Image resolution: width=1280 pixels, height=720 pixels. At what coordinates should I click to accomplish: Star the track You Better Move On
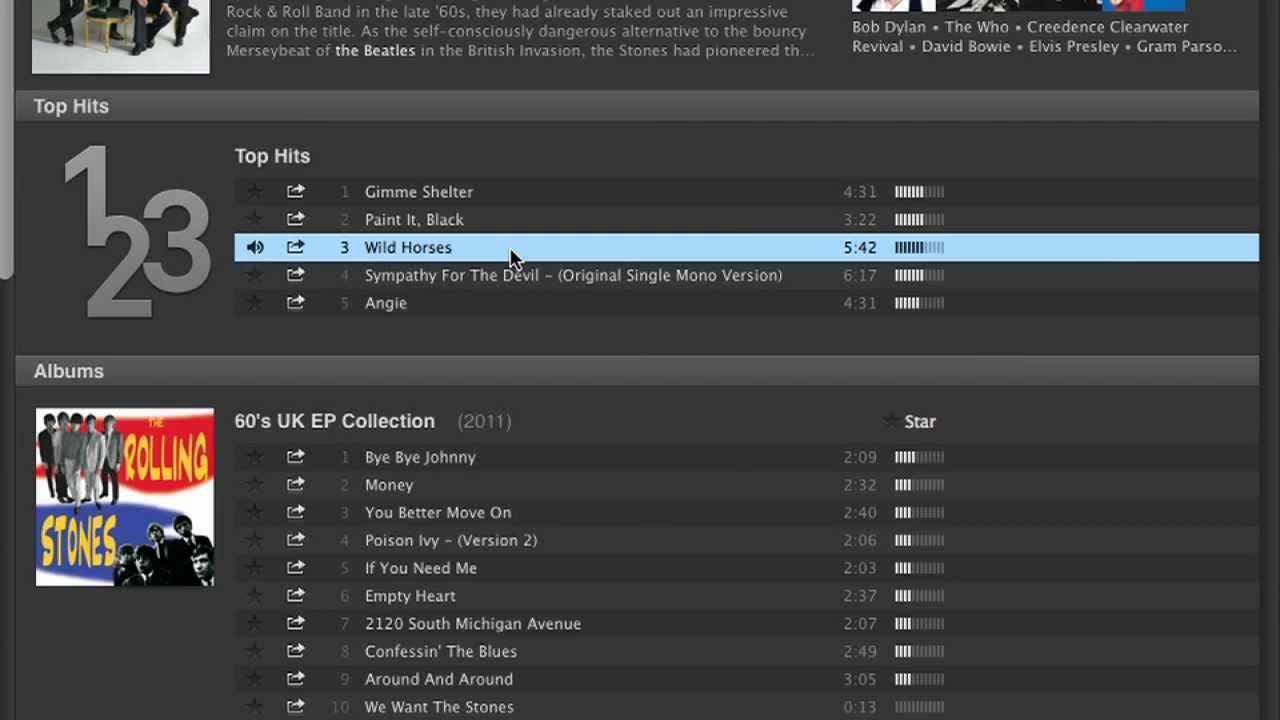click(x=255, y=512)
